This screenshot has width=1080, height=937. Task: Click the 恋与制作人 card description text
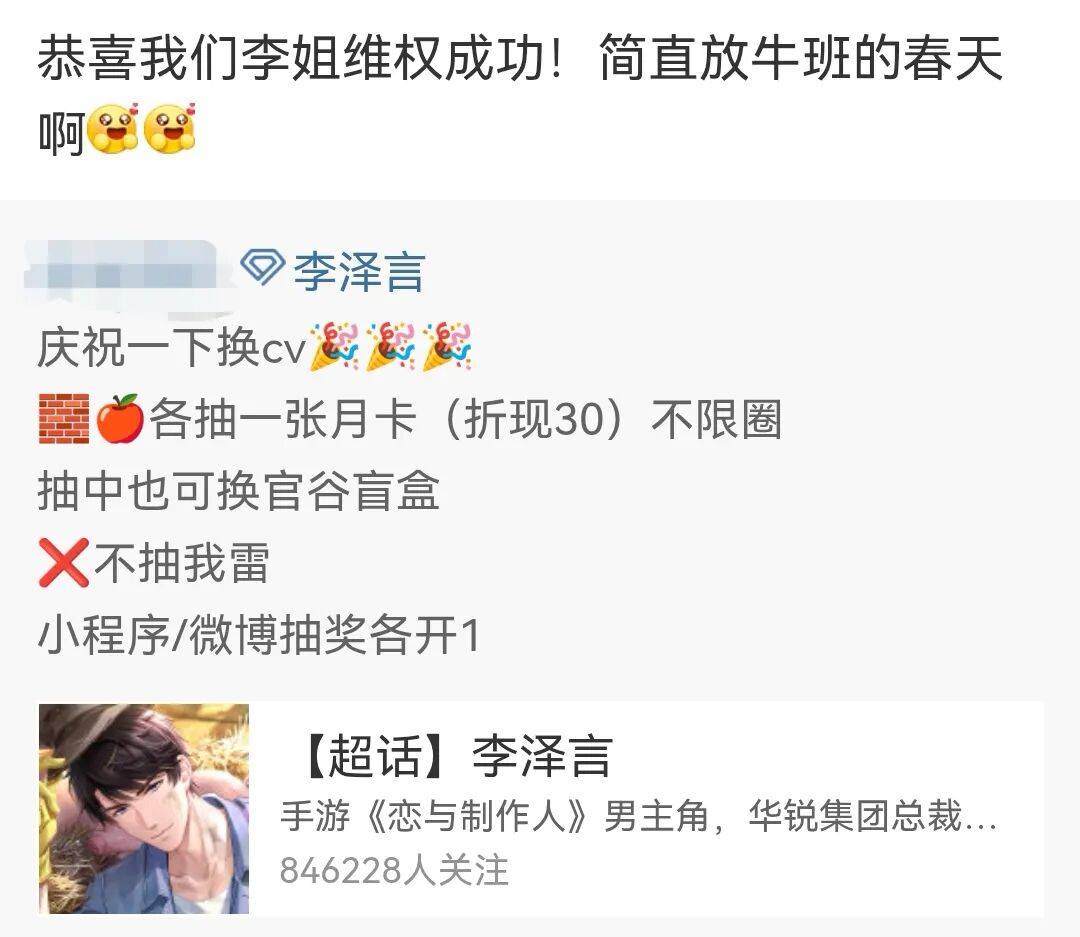638,816
